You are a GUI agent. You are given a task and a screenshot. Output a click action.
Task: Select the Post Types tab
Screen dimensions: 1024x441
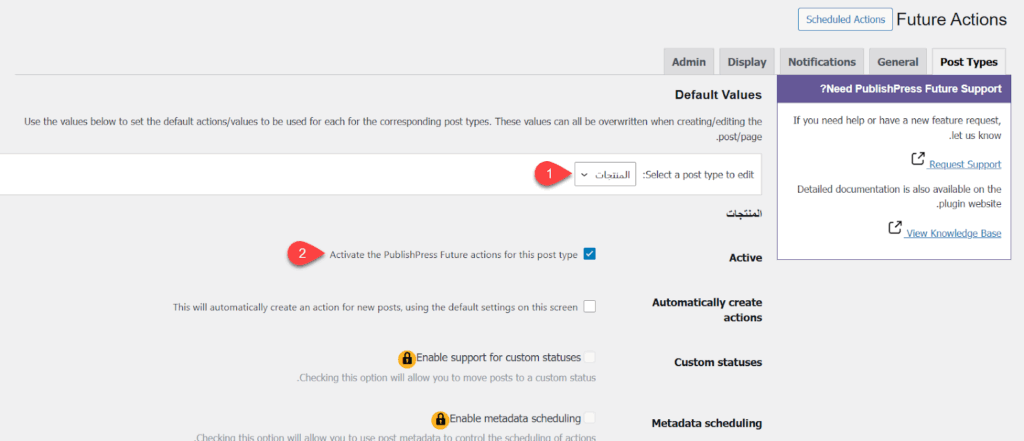click(968, 61)
